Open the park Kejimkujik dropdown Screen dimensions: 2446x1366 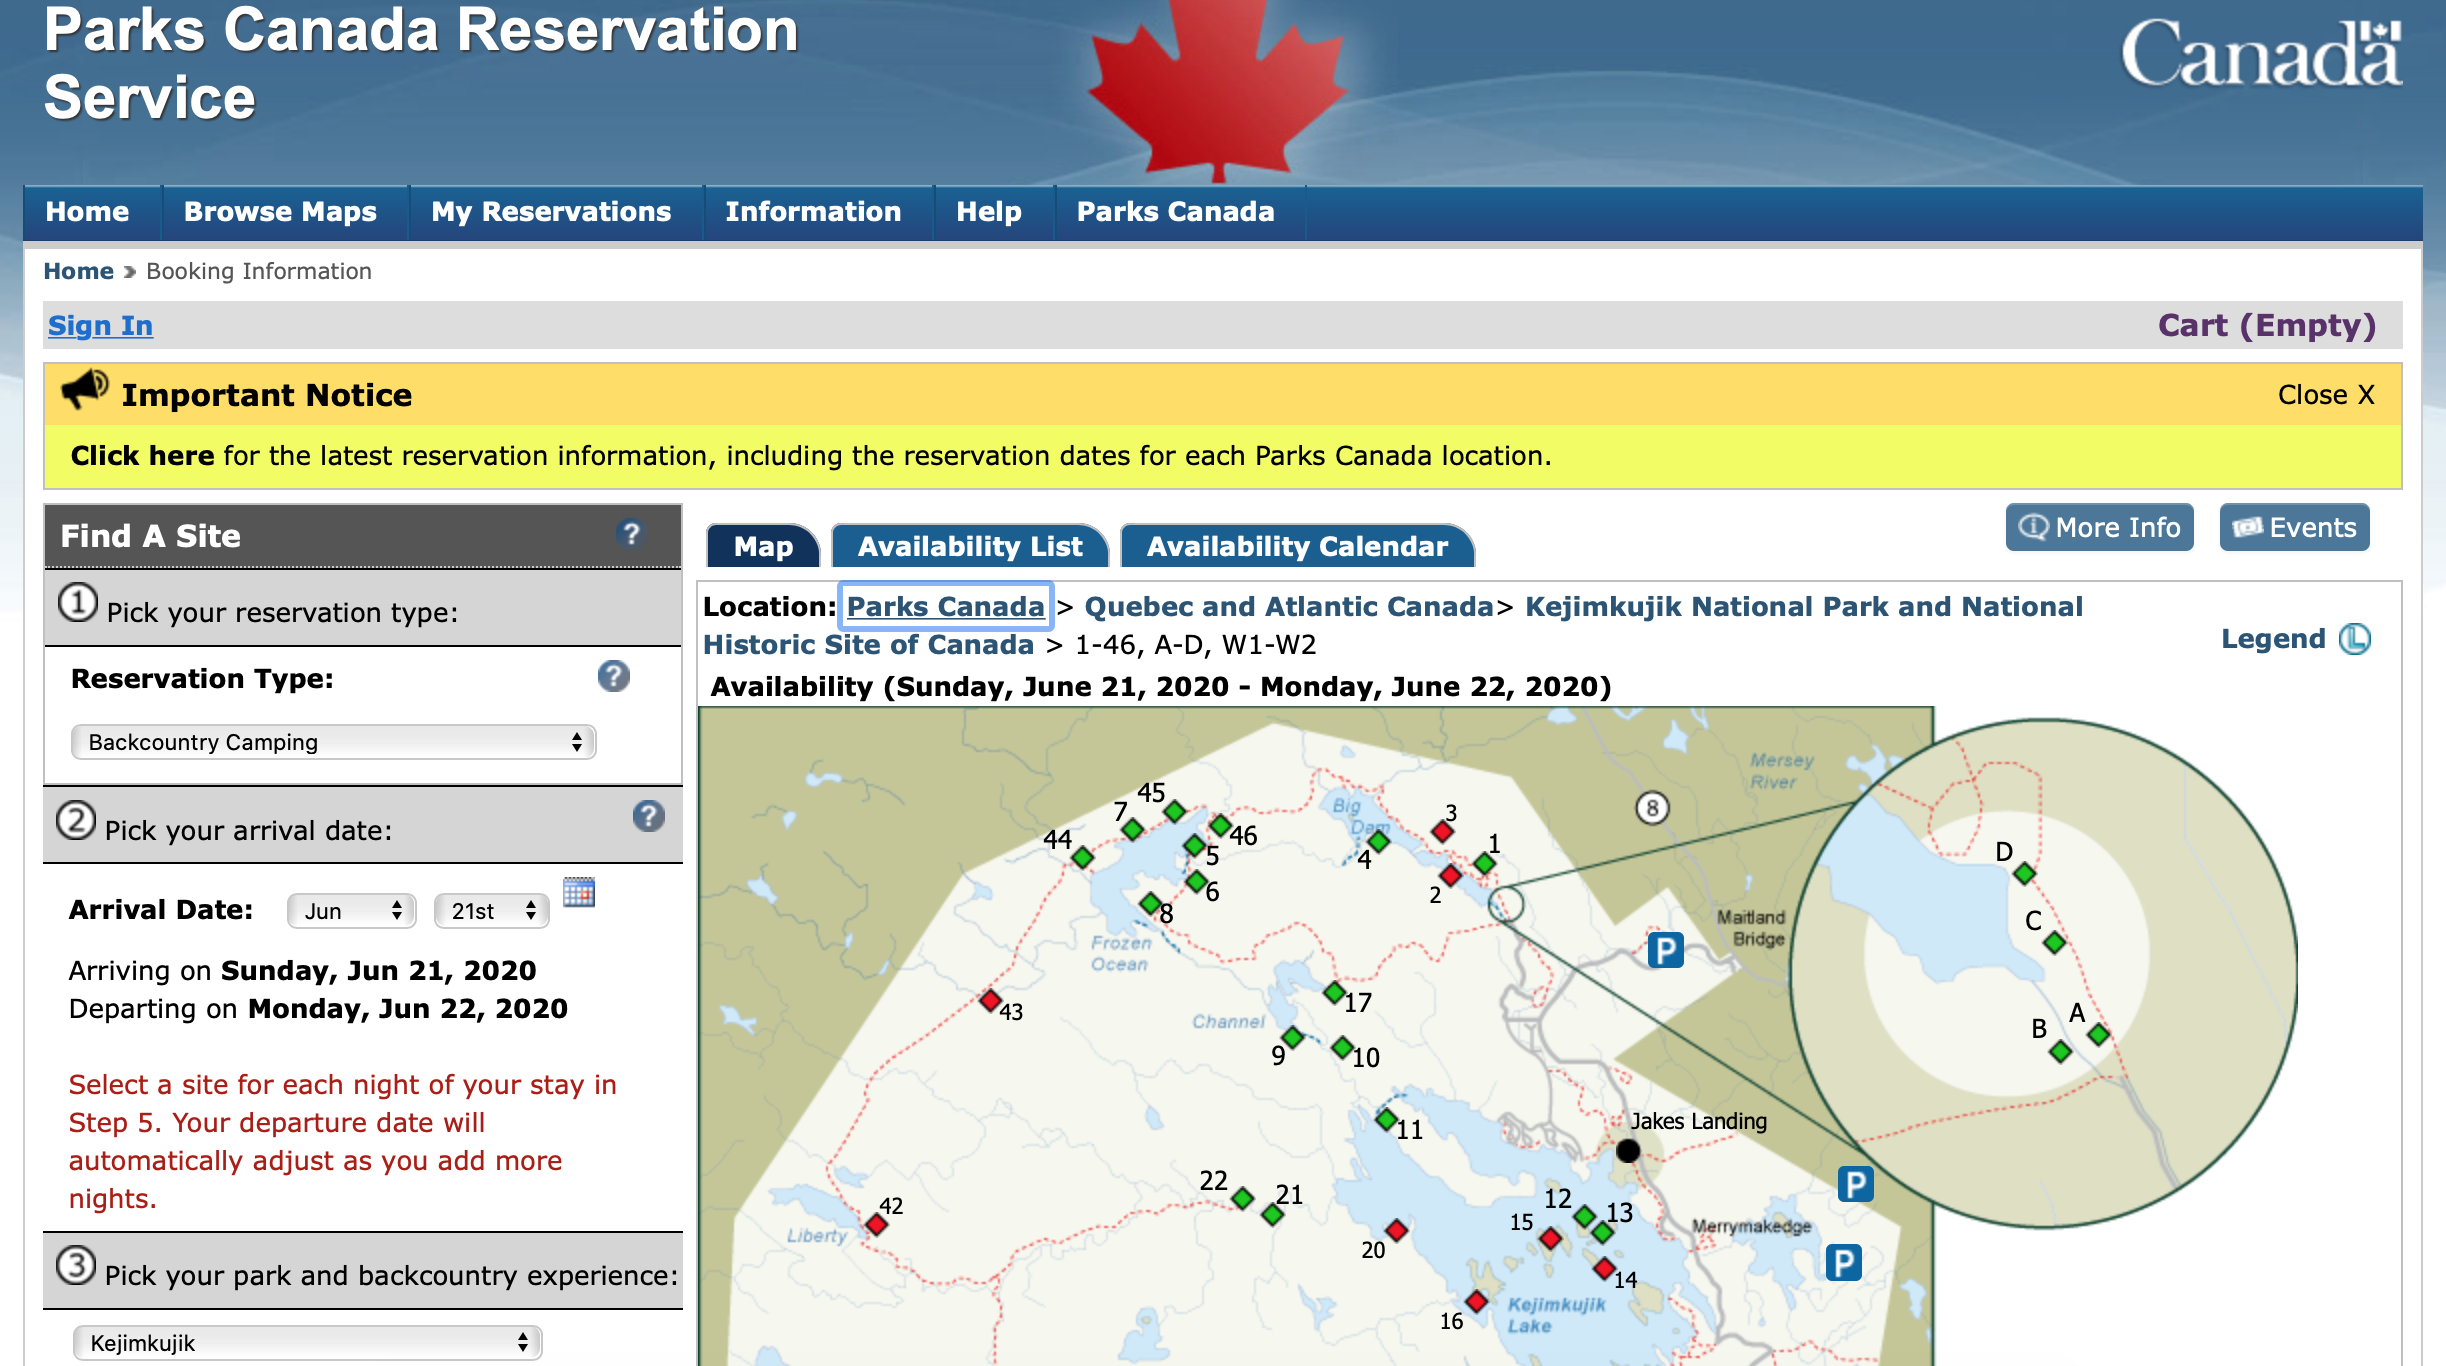tap(307, 1342)
